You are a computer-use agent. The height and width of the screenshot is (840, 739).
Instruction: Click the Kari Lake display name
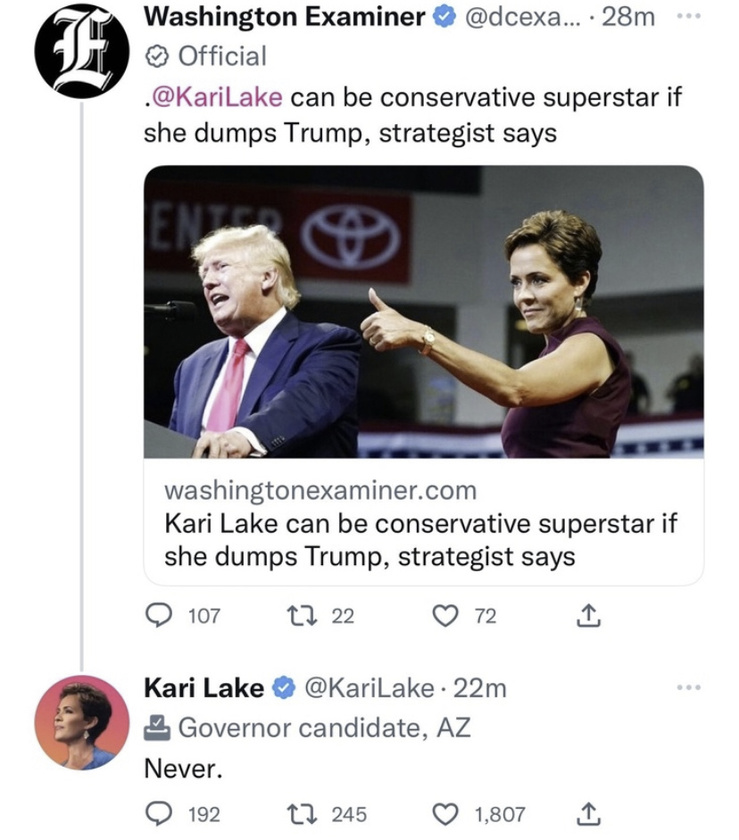coord(205,688)
